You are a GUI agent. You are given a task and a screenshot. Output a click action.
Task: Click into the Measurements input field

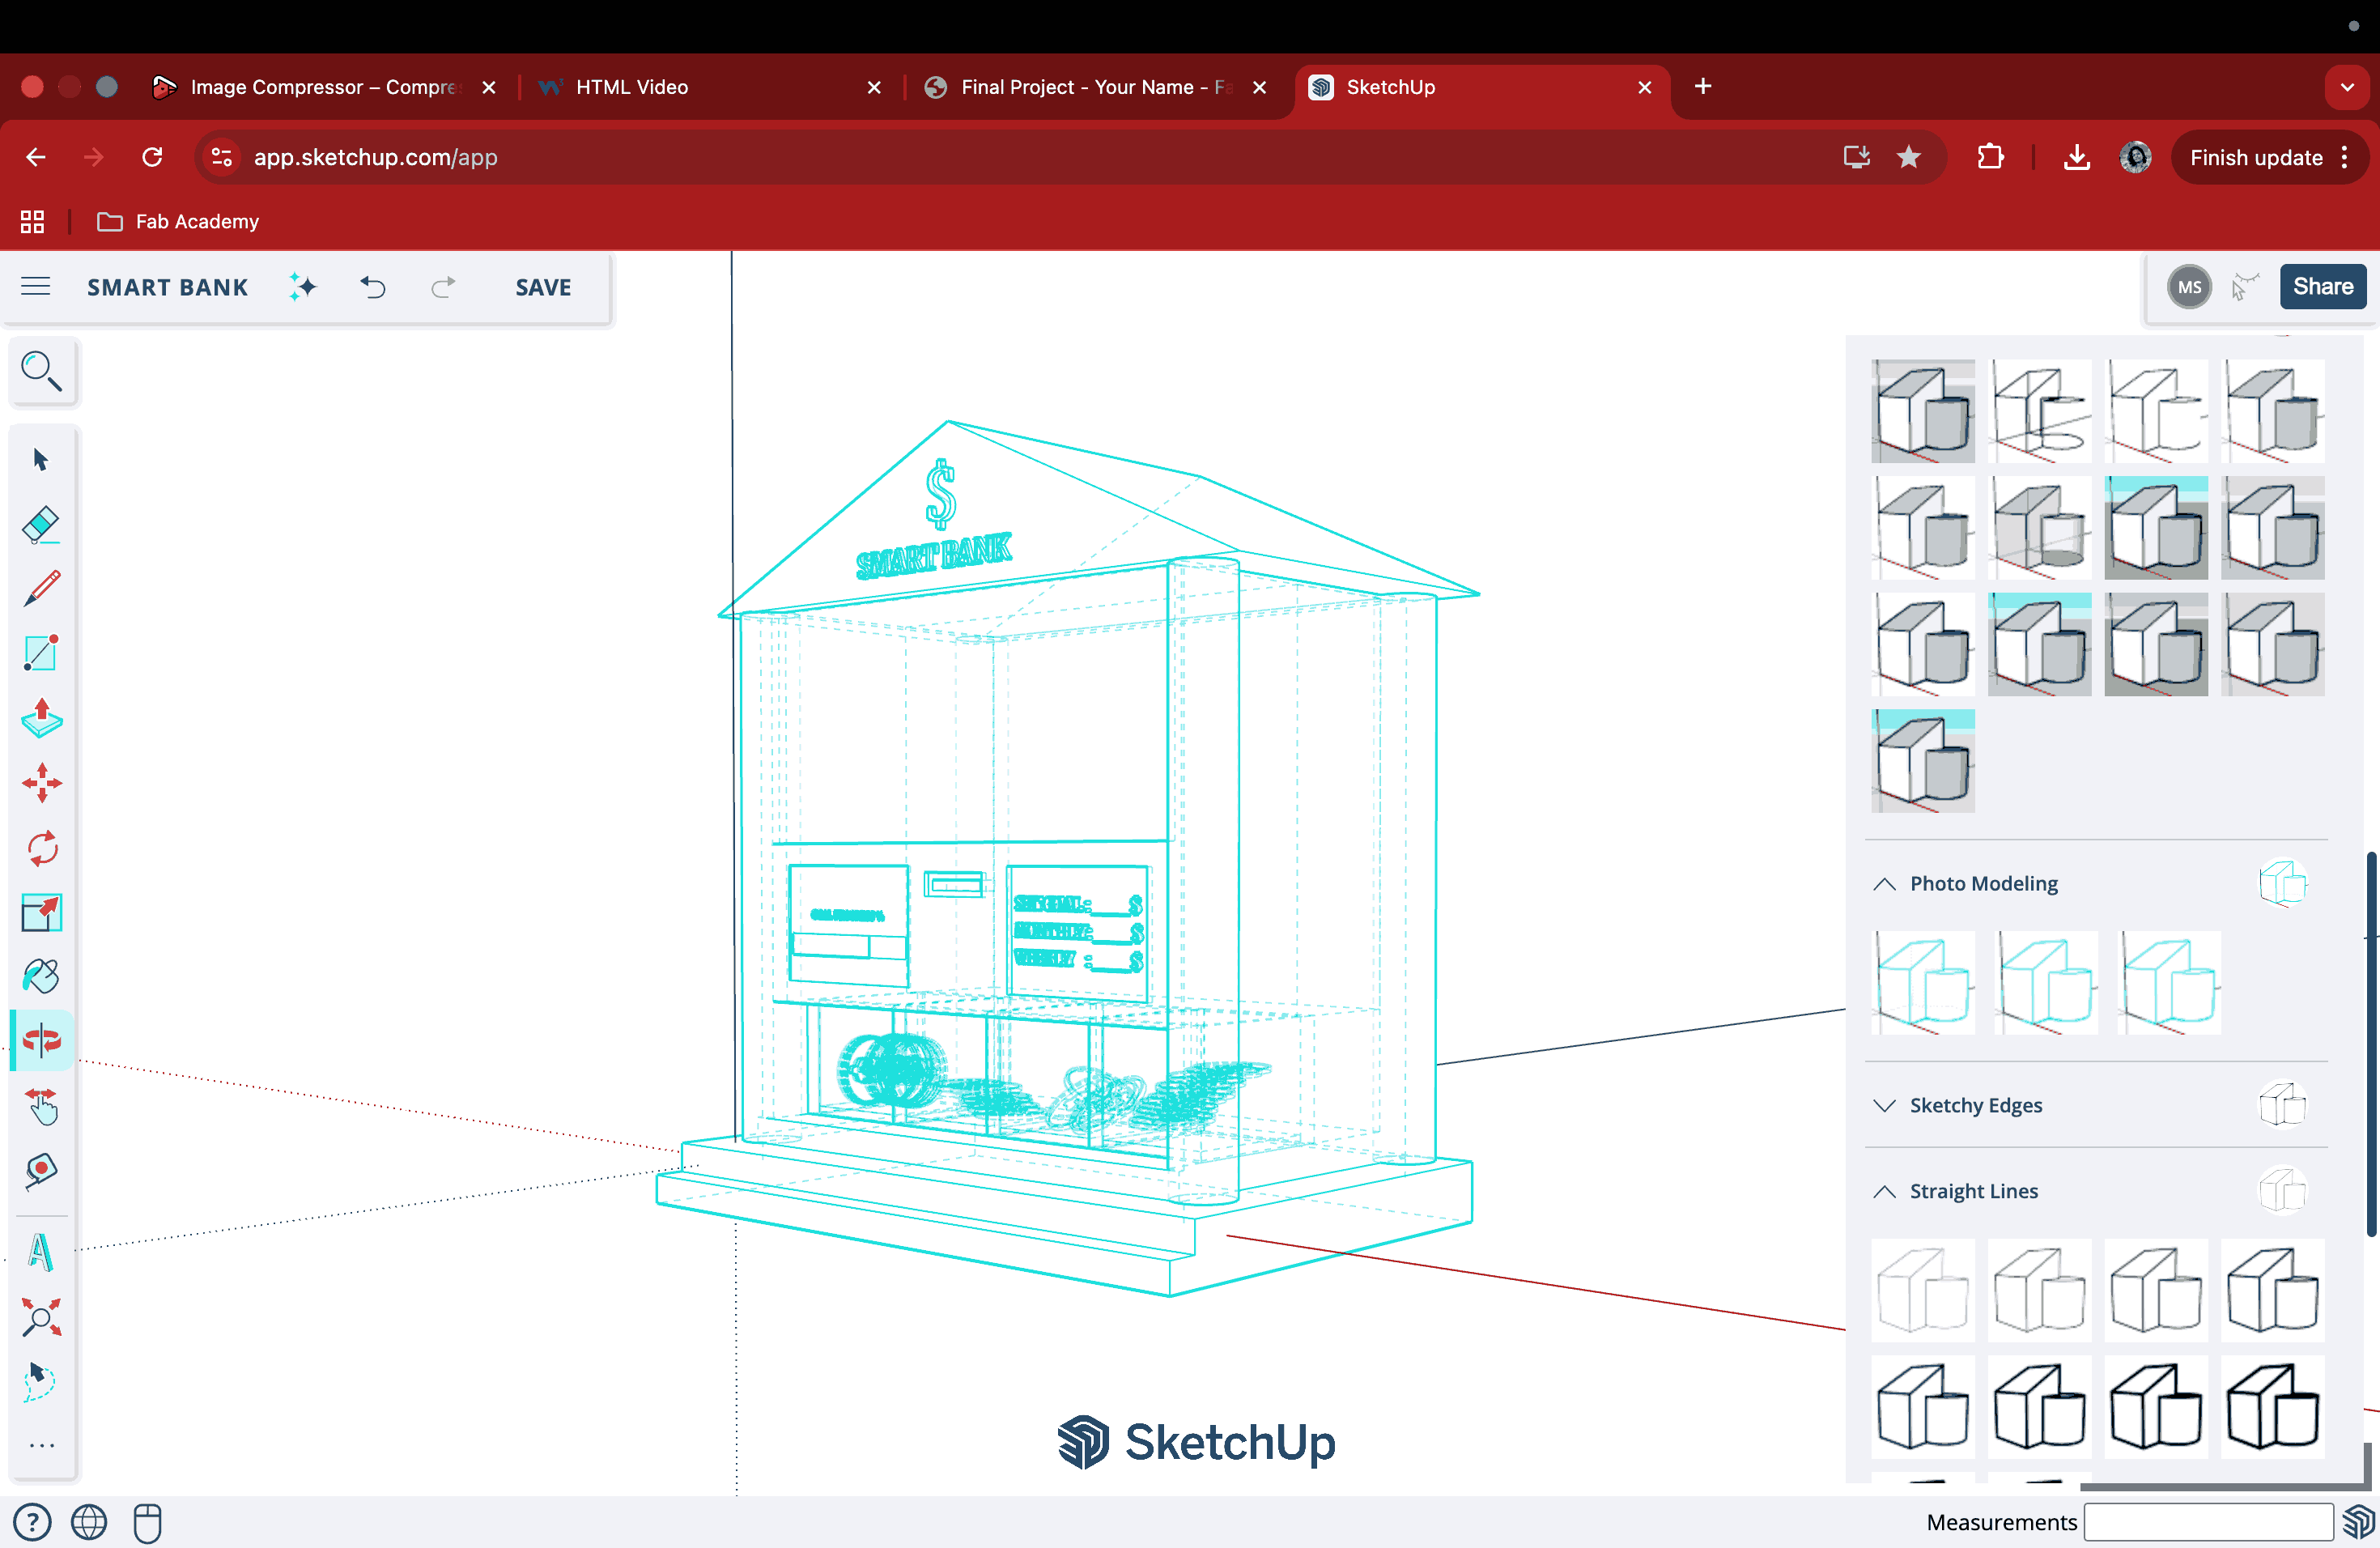[2208, 1522]
